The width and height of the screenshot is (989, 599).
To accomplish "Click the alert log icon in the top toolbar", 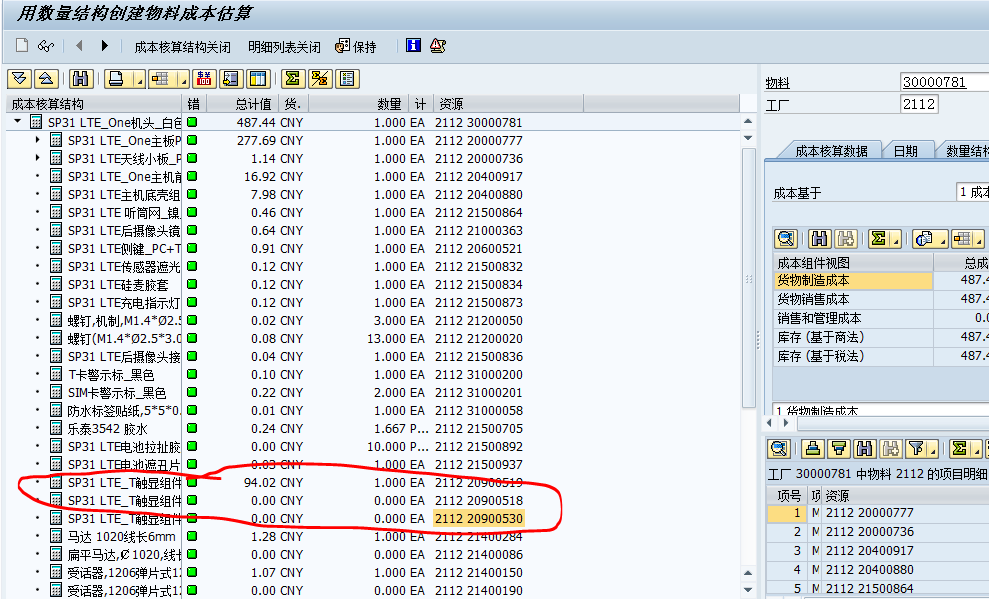I will [x=436, y=44].
